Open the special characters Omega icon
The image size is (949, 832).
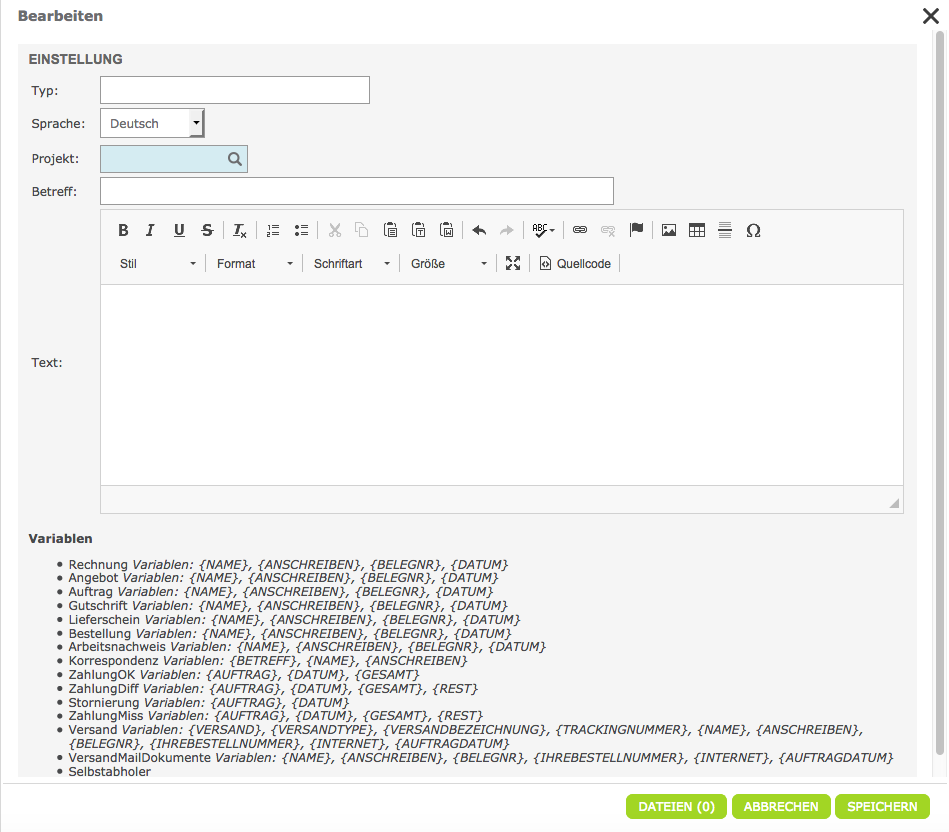(753, 230)
